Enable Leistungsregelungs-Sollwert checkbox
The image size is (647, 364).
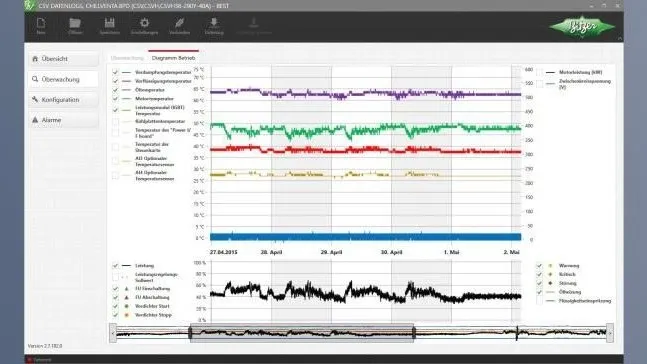click(115, 277)
